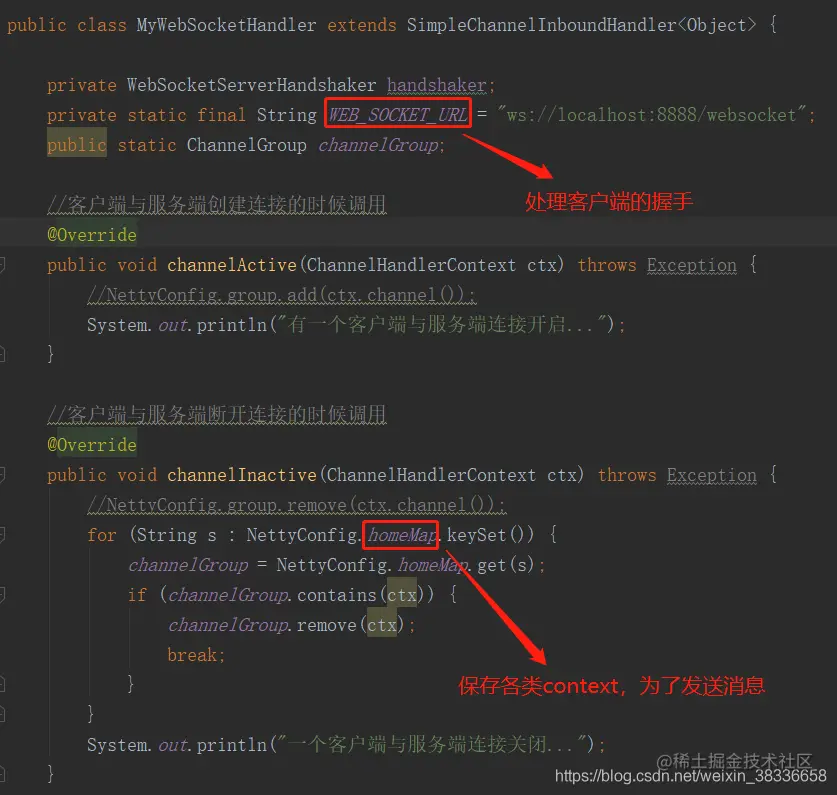The image size is (837, 795).
Task: Click the ws://localhost:8888/websocket string
Action: (651, 115)
